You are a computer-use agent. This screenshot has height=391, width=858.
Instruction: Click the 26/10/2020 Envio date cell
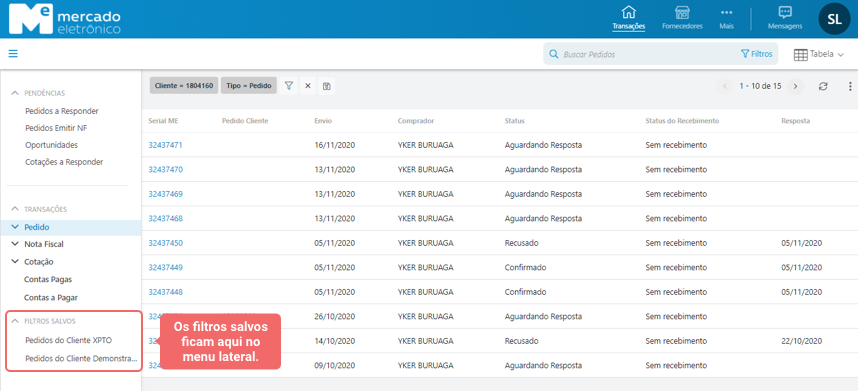pos(334,316)
